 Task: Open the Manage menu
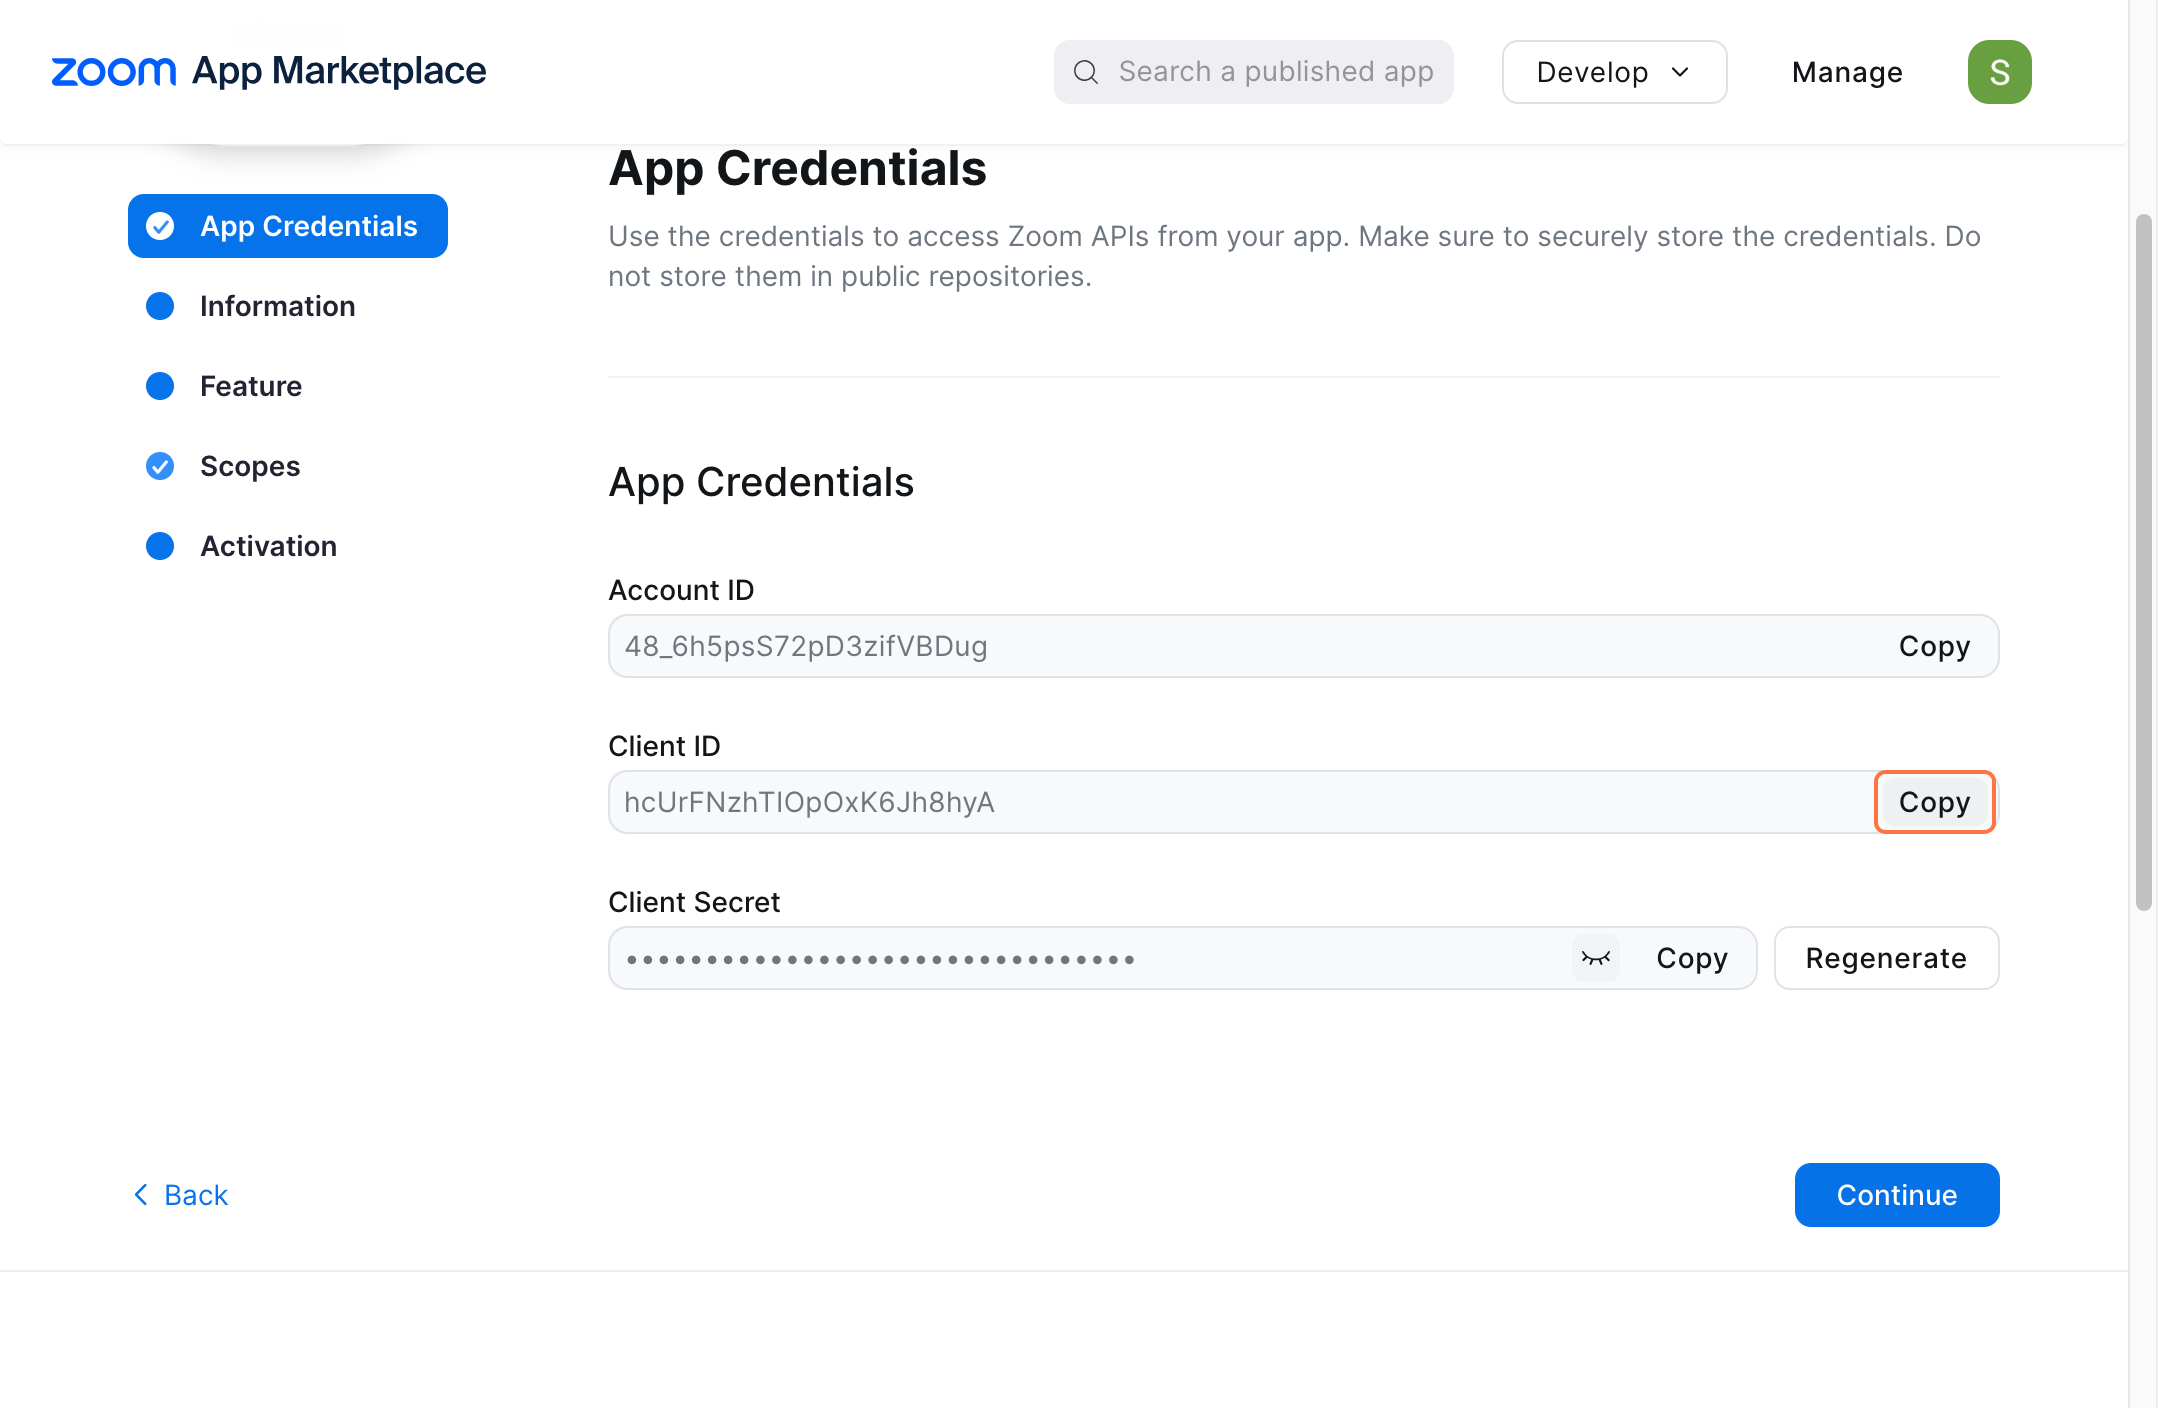click(x=1847, y=72)
